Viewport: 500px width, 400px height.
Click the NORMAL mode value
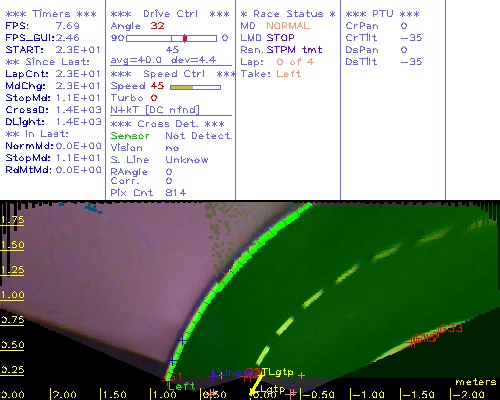[288, 26]
